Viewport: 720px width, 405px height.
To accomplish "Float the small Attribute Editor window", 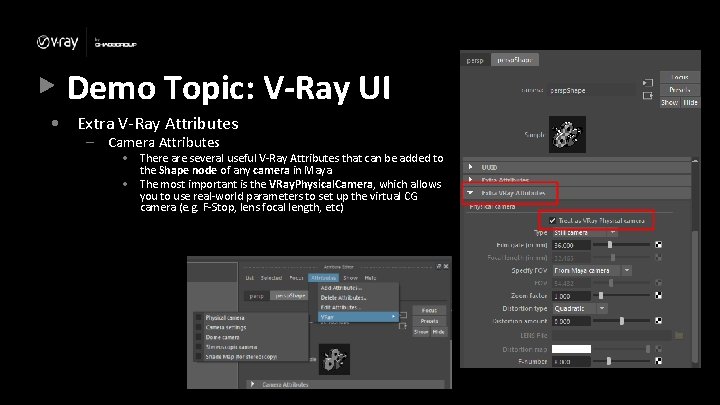I will (x=439, y=266).
